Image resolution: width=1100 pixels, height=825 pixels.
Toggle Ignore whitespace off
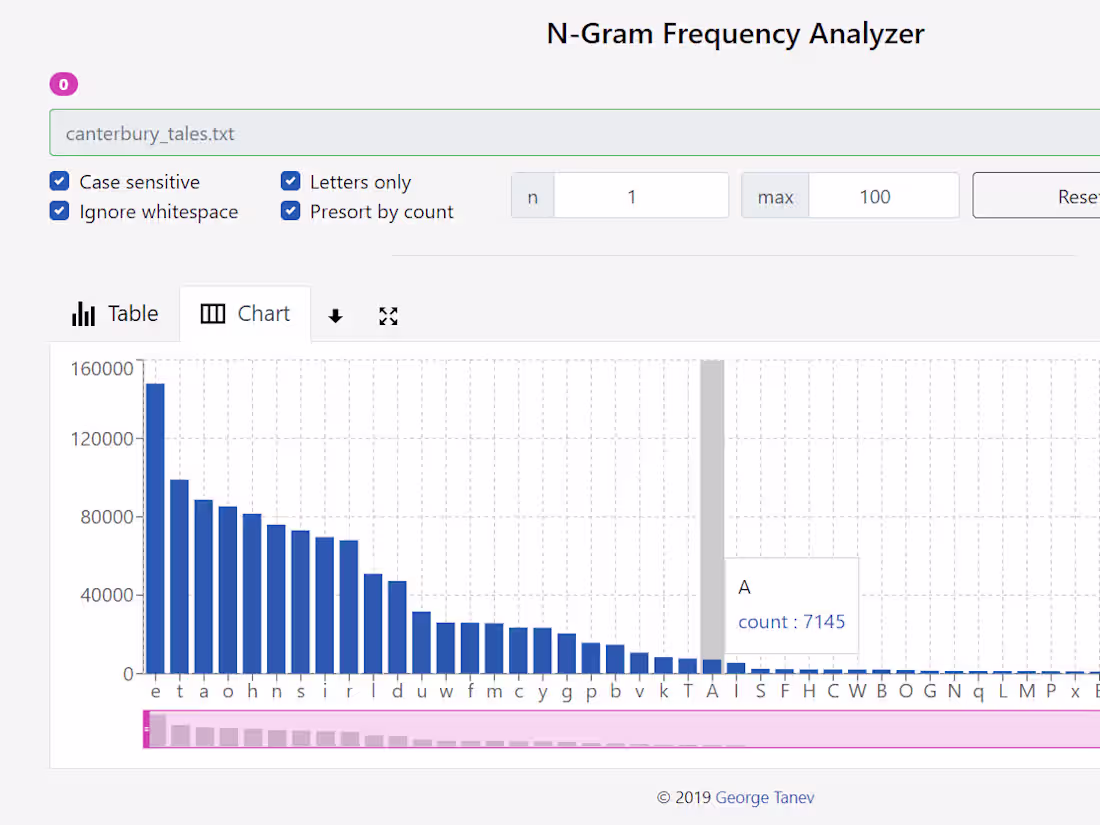[x=59, y=211]
